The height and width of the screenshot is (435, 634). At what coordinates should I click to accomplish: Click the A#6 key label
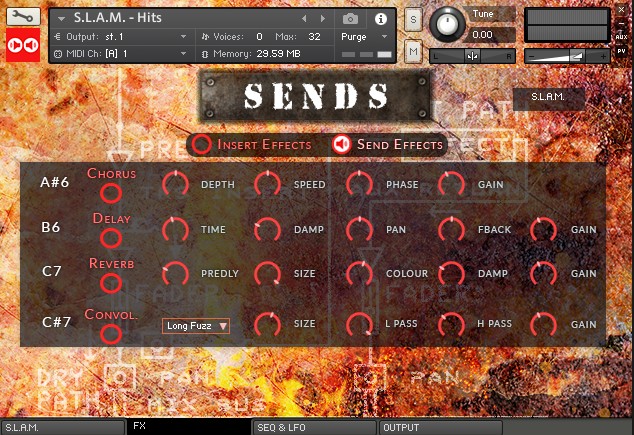tap(55, 182)
